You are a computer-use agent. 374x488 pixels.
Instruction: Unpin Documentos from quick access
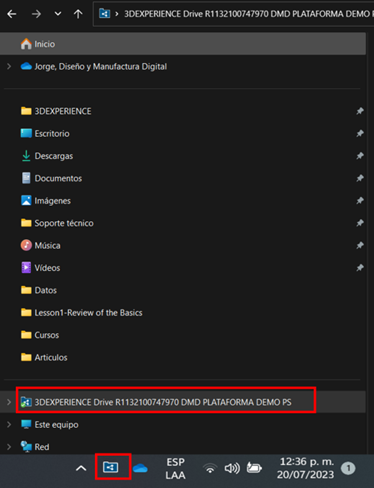click(360, 178)
